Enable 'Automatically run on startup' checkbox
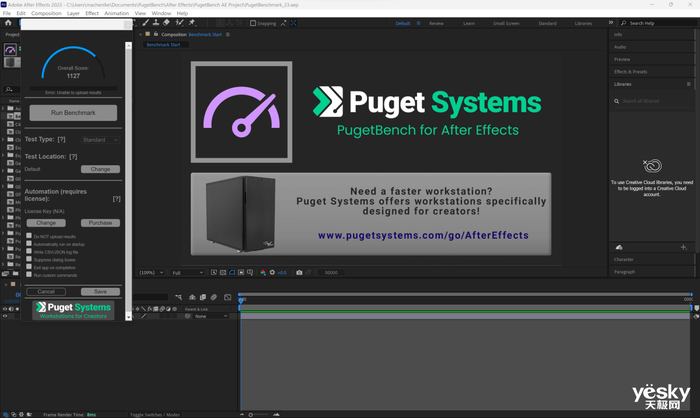The image size is (700, 418). 28,245
